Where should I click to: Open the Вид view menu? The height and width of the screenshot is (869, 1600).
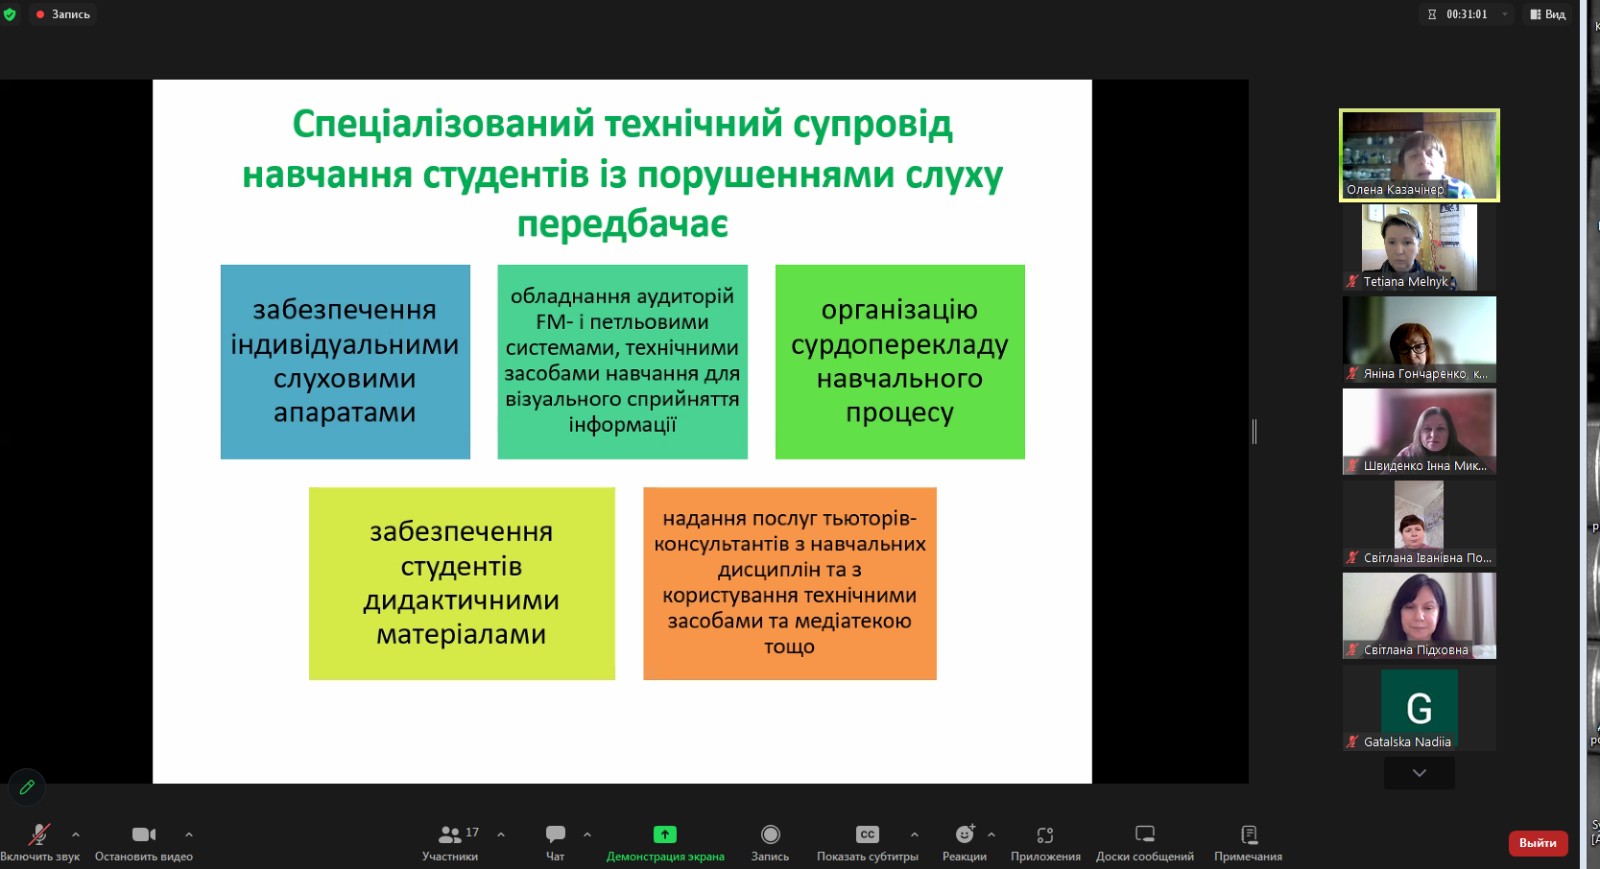tap(1547, 14)
